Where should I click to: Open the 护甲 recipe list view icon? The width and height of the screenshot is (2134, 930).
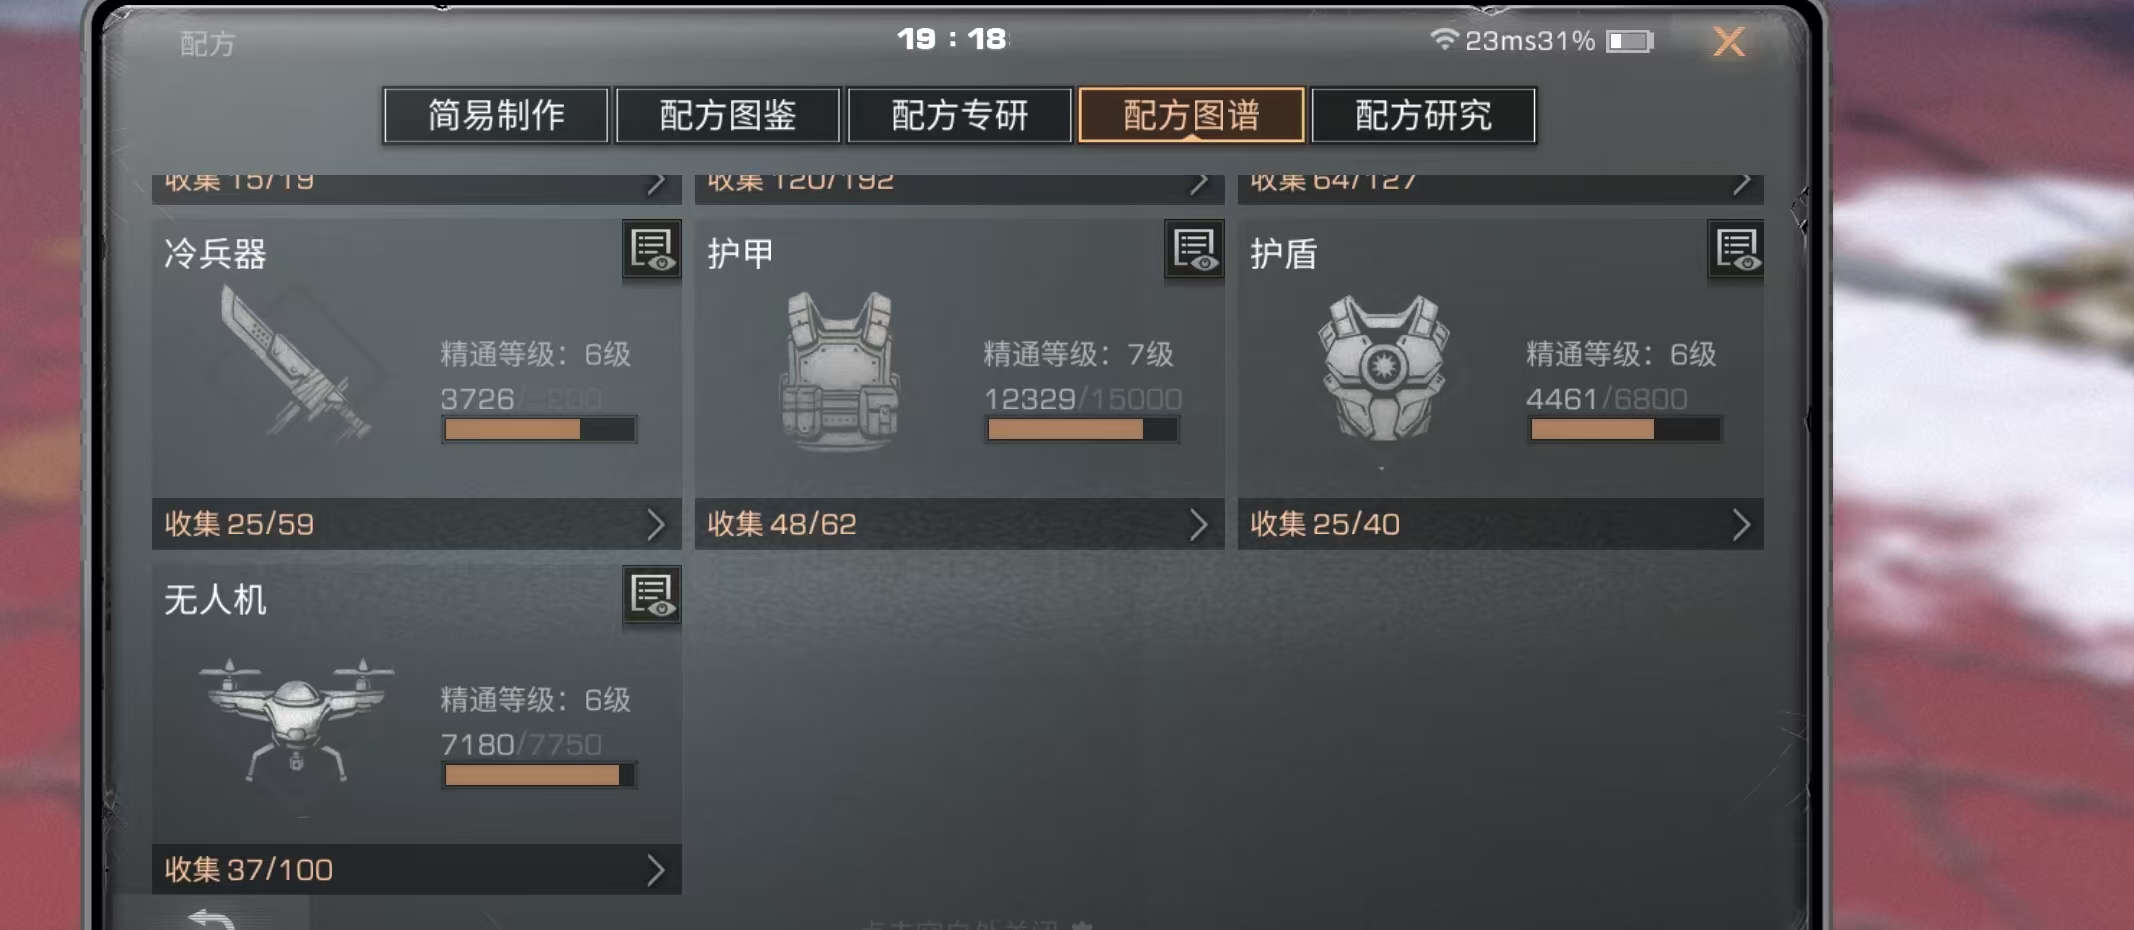(x=1194, y=249)
